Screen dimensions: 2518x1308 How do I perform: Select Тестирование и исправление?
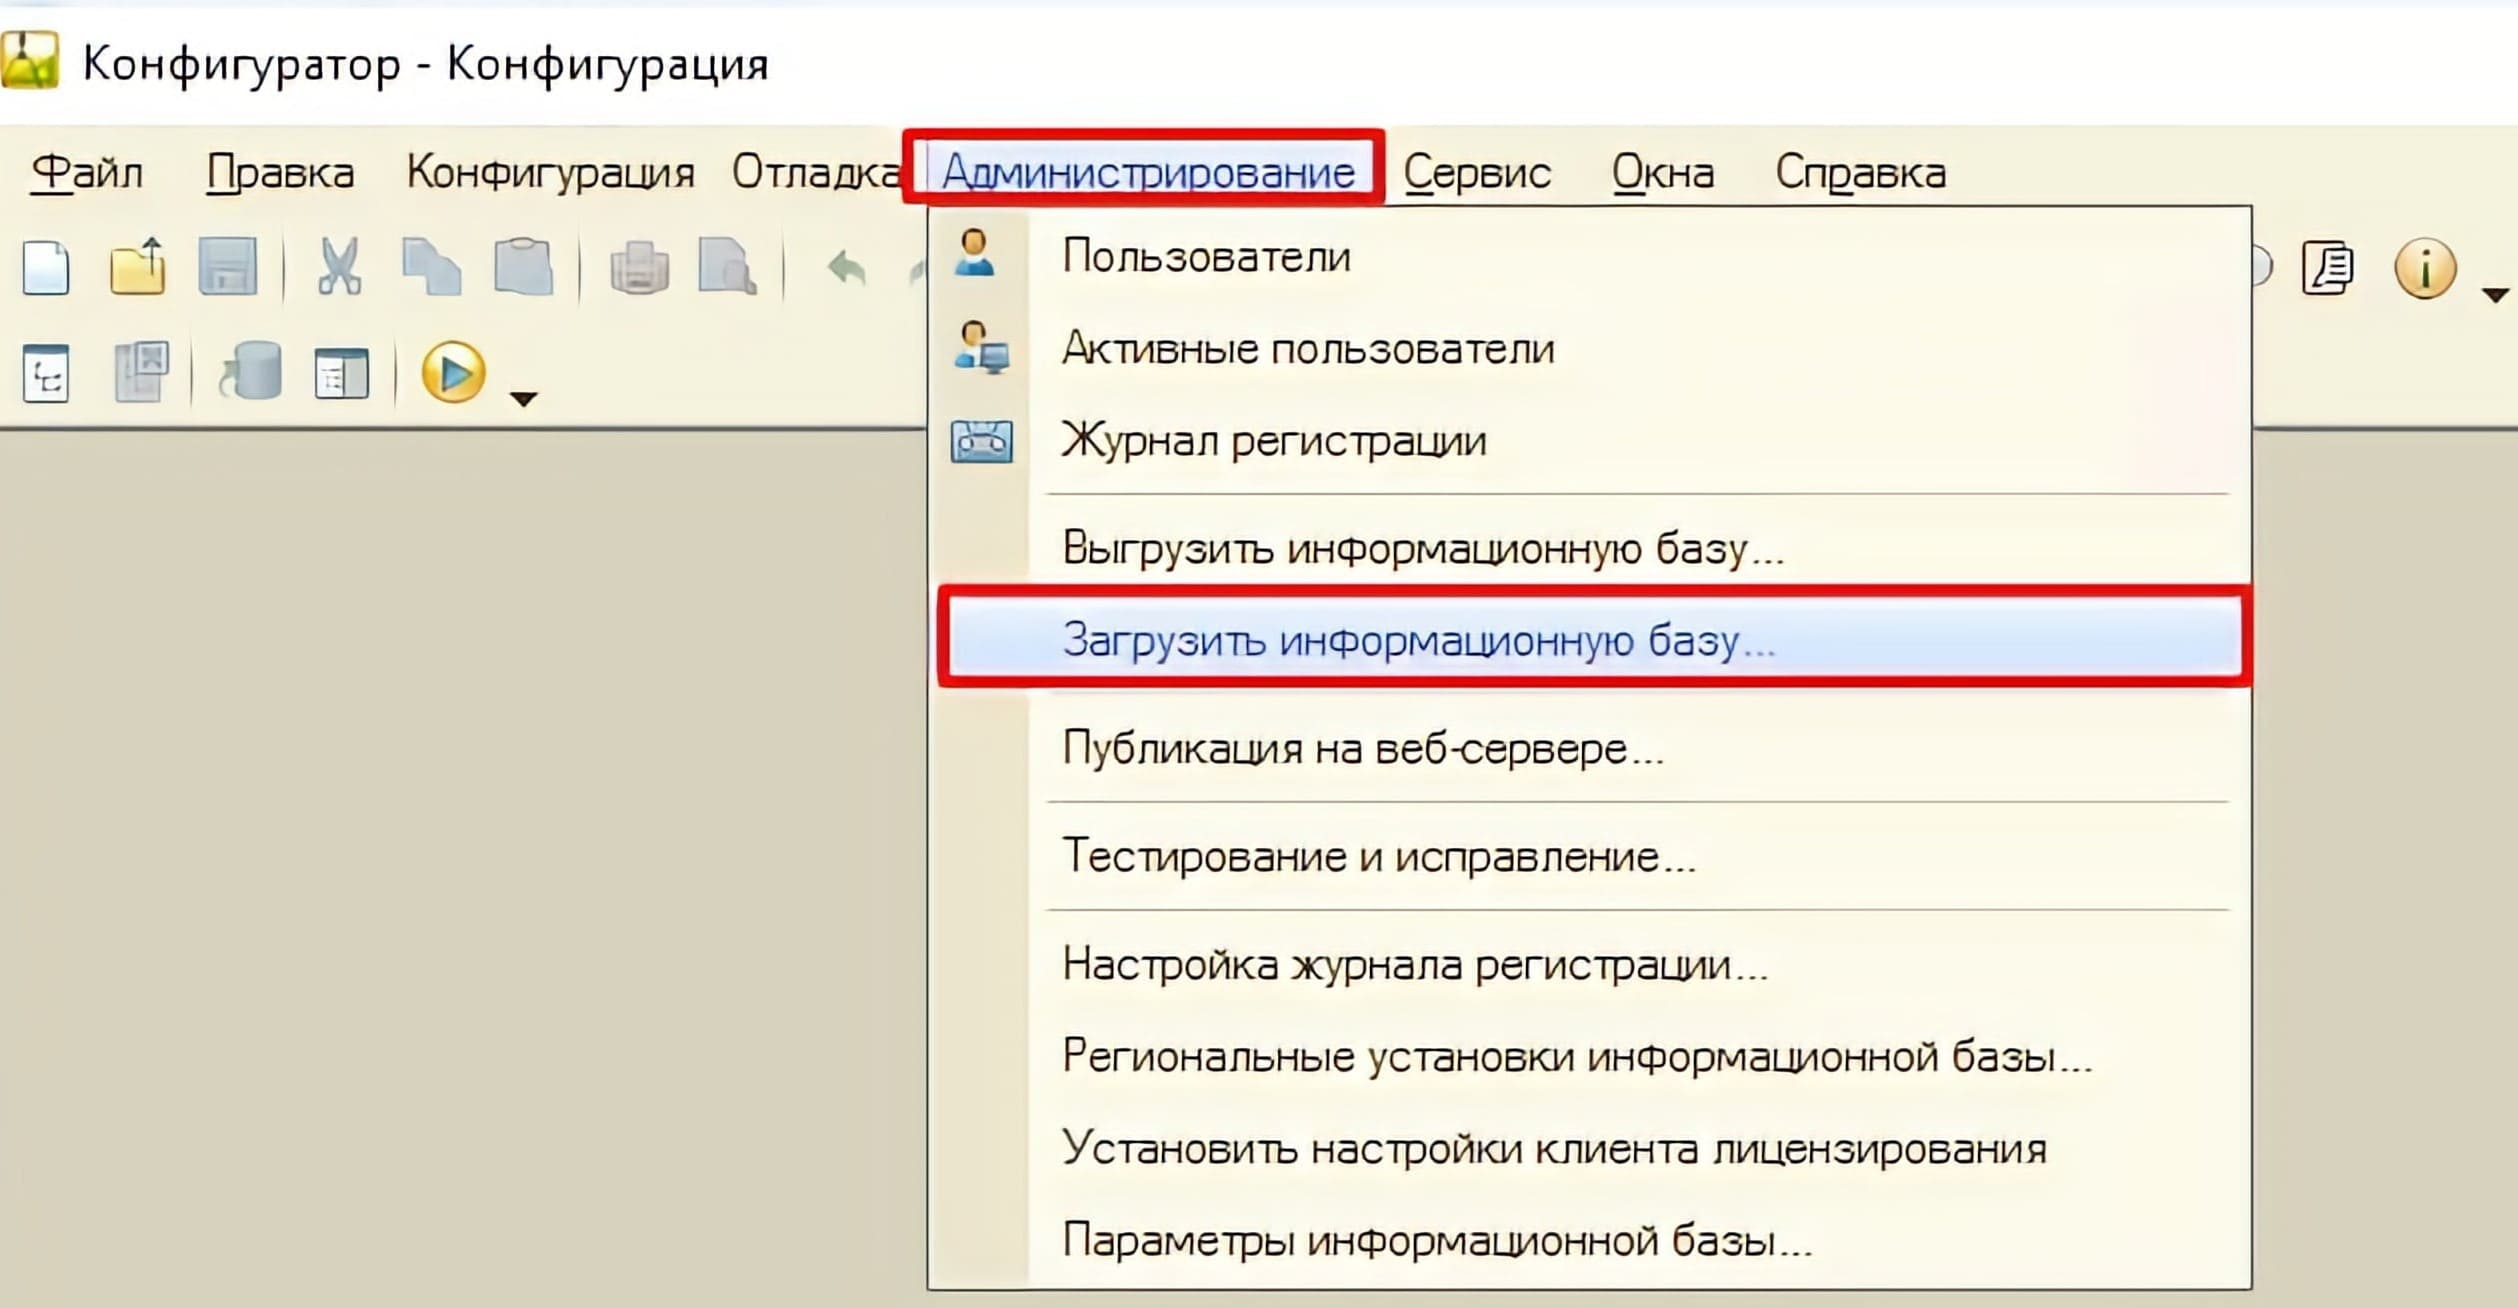click(x=1590, y=856)
